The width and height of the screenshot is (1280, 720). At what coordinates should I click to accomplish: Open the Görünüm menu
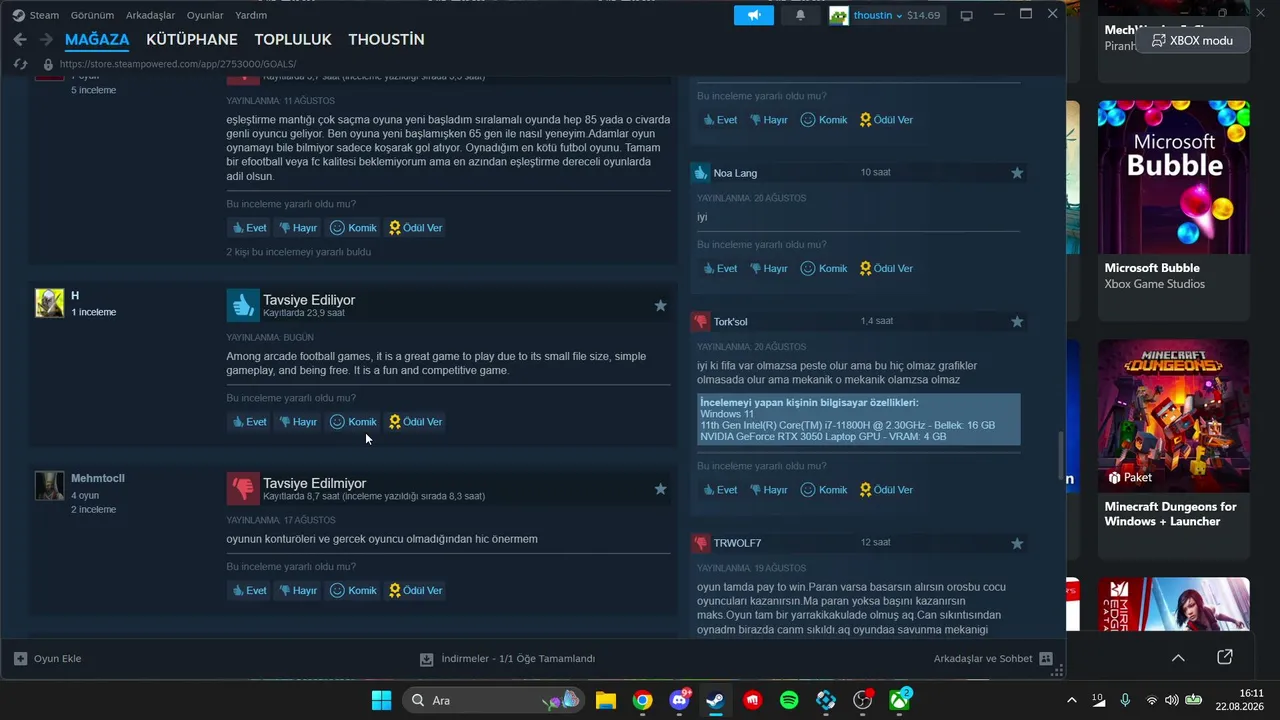click(92, 15)
